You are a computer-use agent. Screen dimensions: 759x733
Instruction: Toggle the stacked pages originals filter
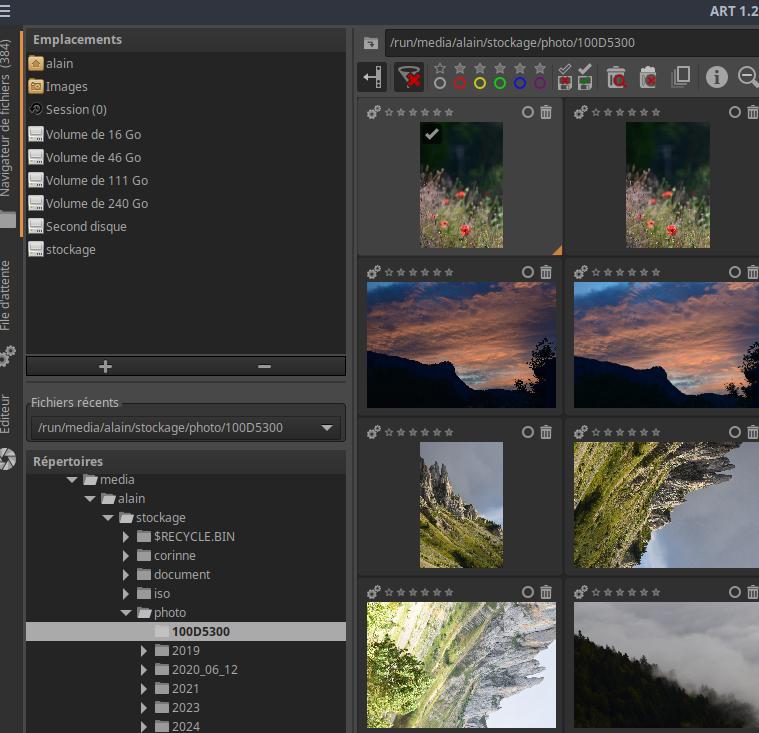coord(681,77)
